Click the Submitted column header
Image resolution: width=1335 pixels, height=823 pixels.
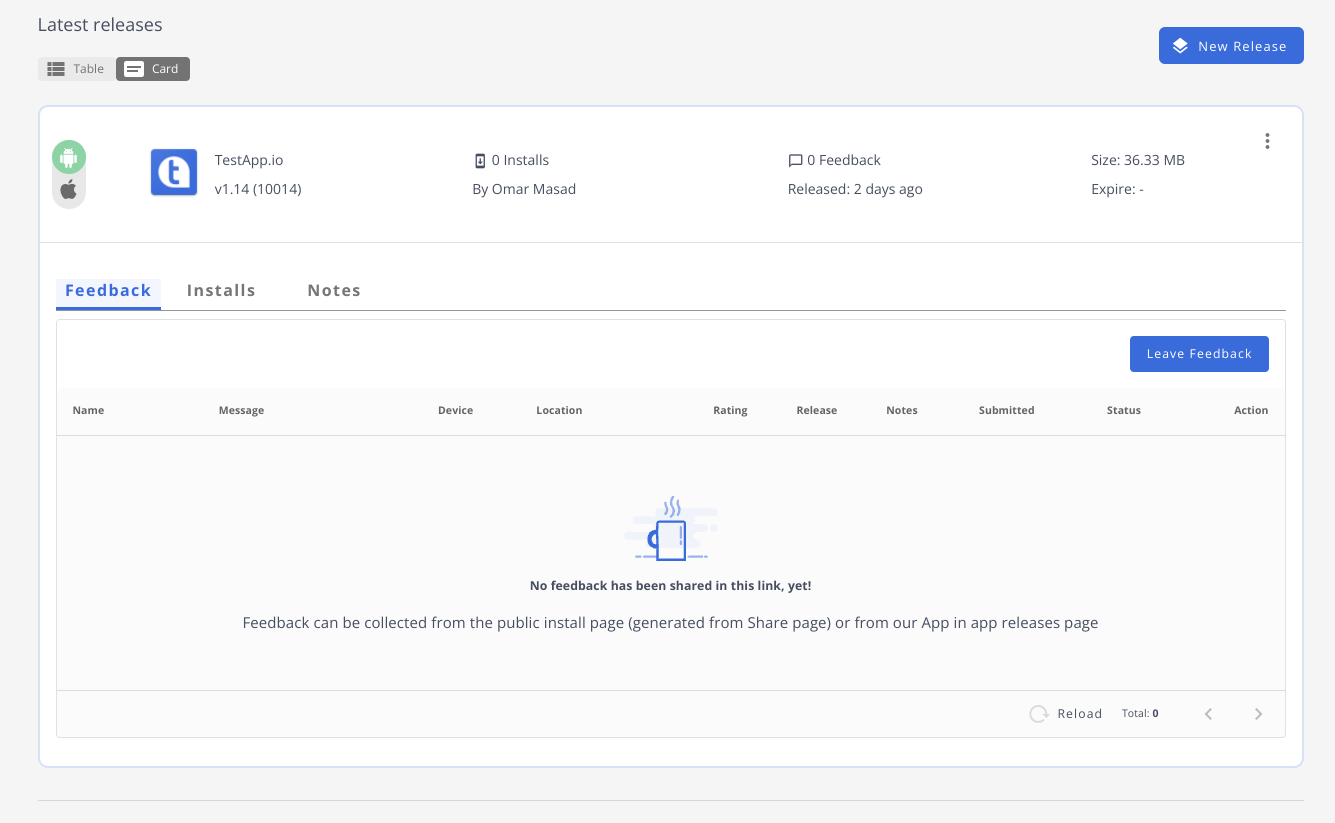pos(1006,410)
